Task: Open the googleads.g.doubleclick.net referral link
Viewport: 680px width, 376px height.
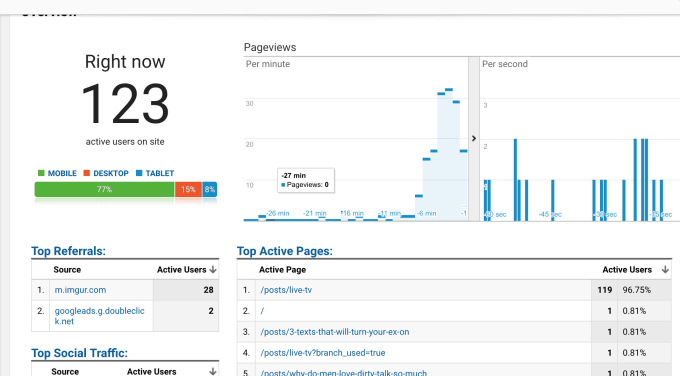Action: tap(99, 316)
